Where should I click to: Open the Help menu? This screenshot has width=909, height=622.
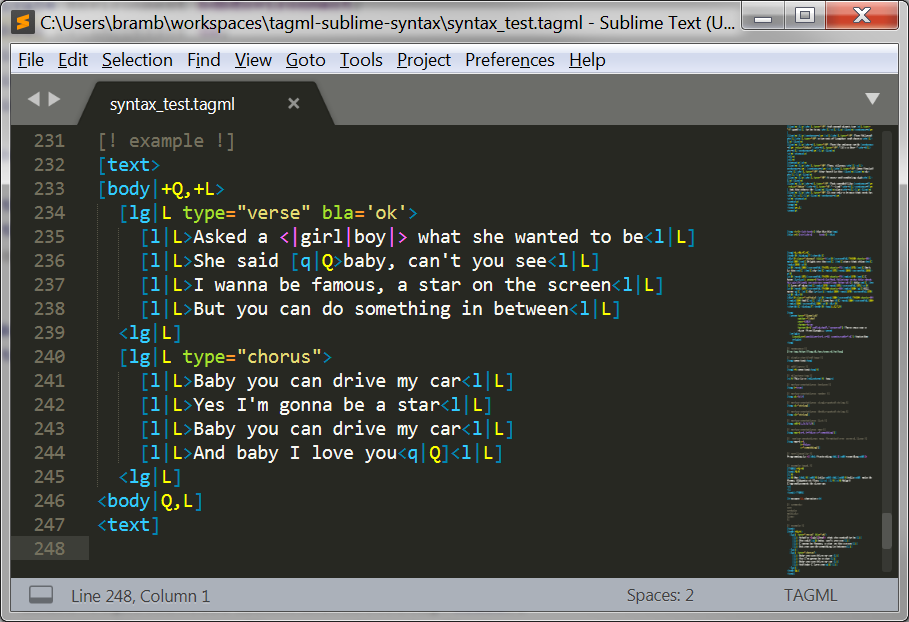[x=587, y=60]
